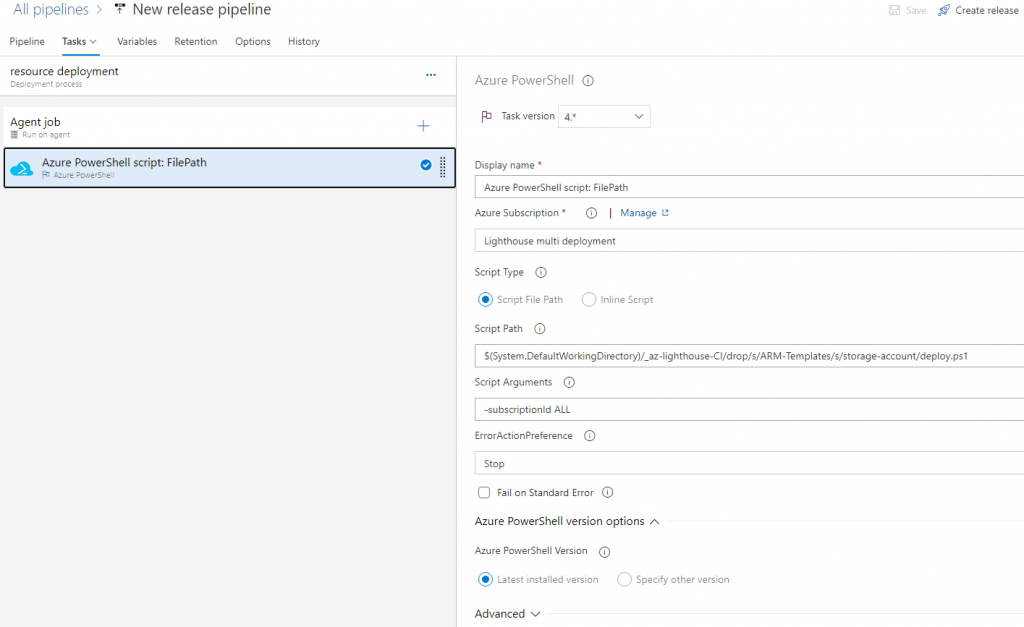Select the Agent job row

(229, 127)
